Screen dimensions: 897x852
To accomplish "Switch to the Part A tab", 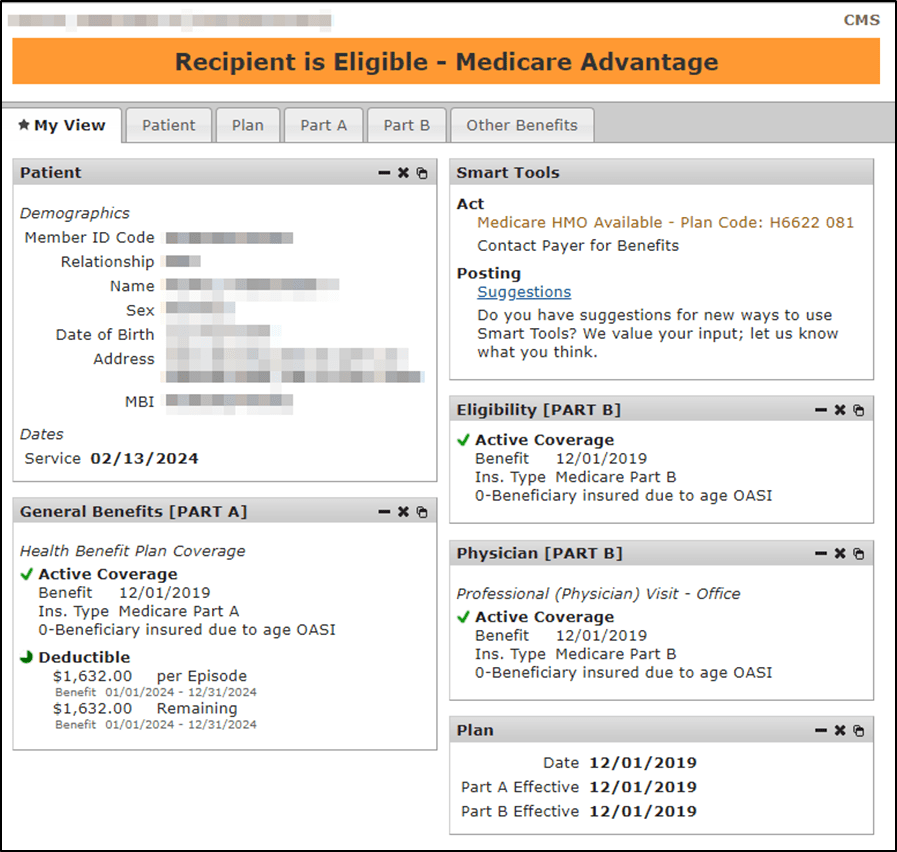I will click(324, 125).
